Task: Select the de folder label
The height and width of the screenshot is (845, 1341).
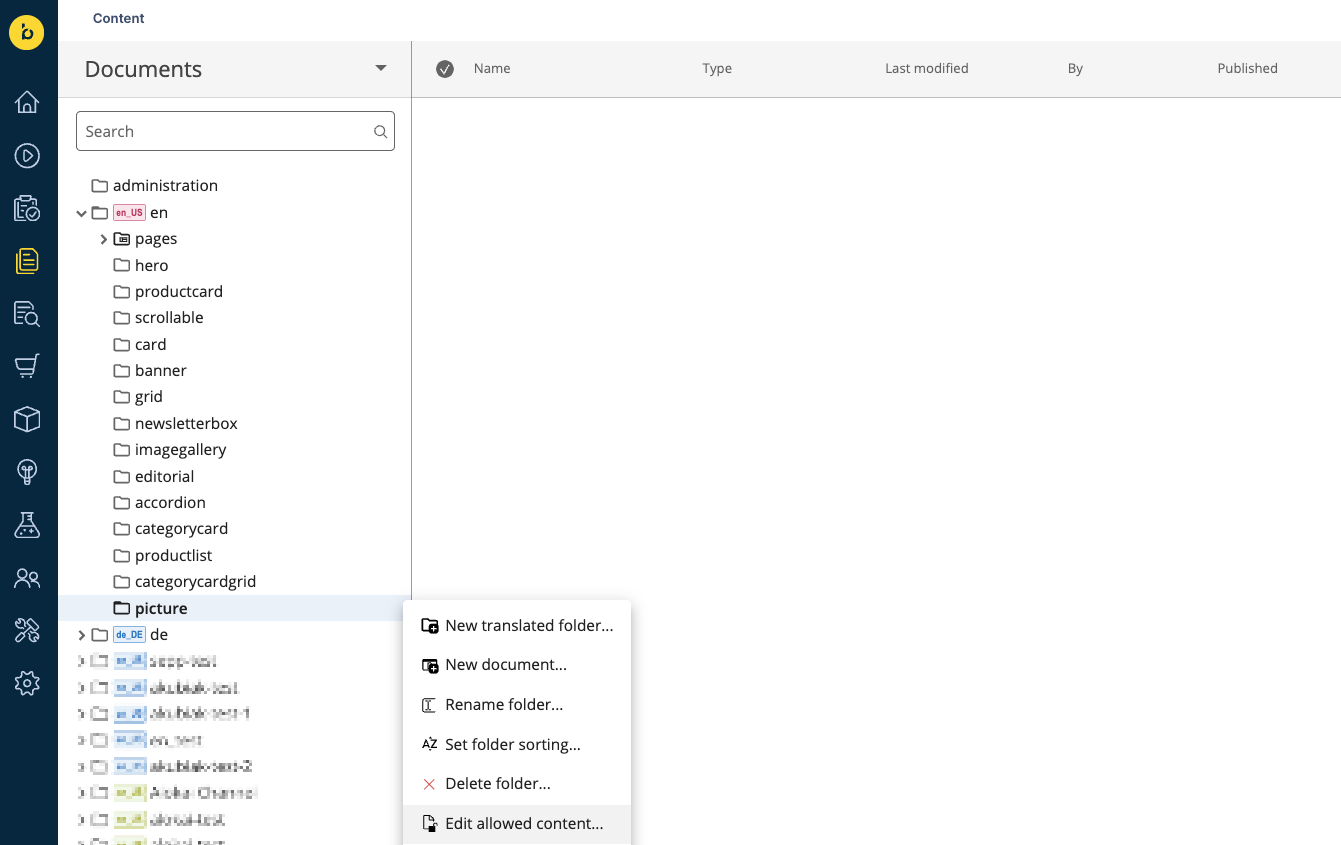Action: click(x=159, y=635)
